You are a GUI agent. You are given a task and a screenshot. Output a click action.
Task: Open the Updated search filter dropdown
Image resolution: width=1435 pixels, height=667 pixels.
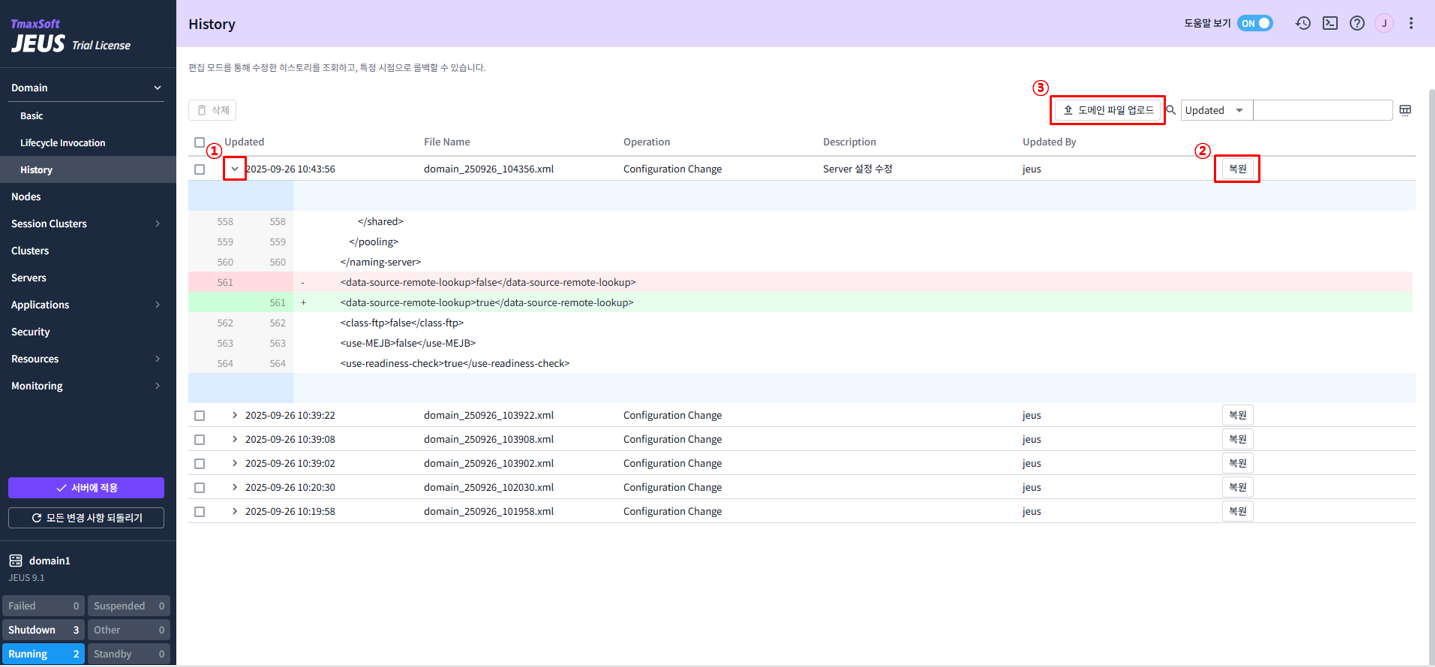click(x=1215, y=110)
